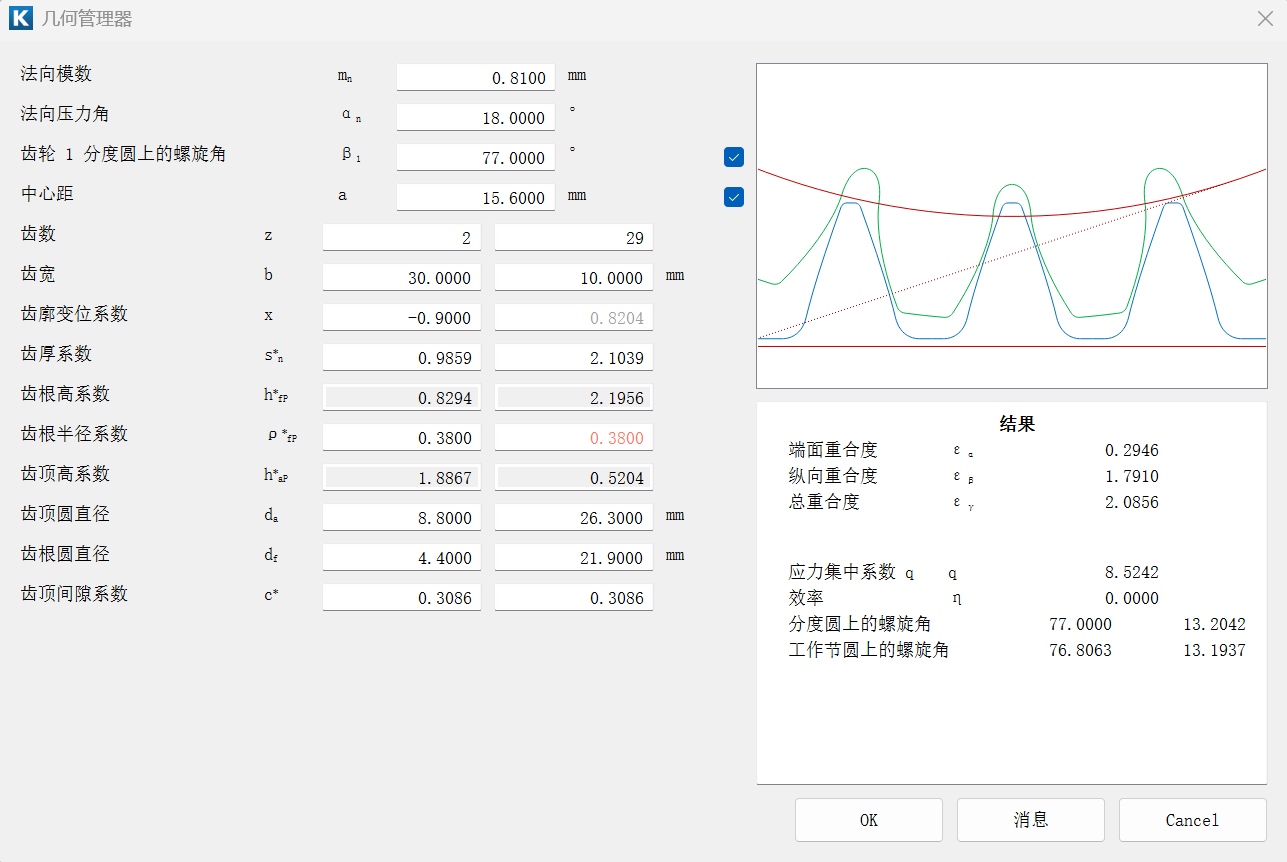The height and width of the screenshot is (862, 1287).
Task: Click the OK button
Action: point(868,820)
